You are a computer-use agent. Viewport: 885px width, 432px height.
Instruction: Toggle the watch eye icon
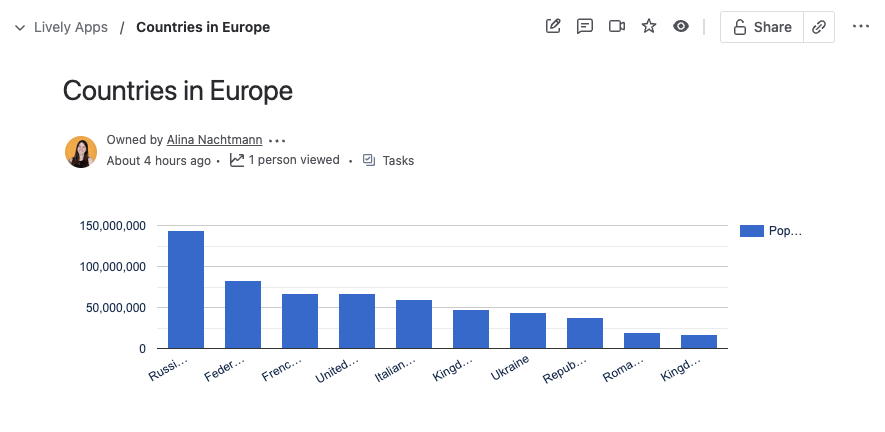coord(681,27)
